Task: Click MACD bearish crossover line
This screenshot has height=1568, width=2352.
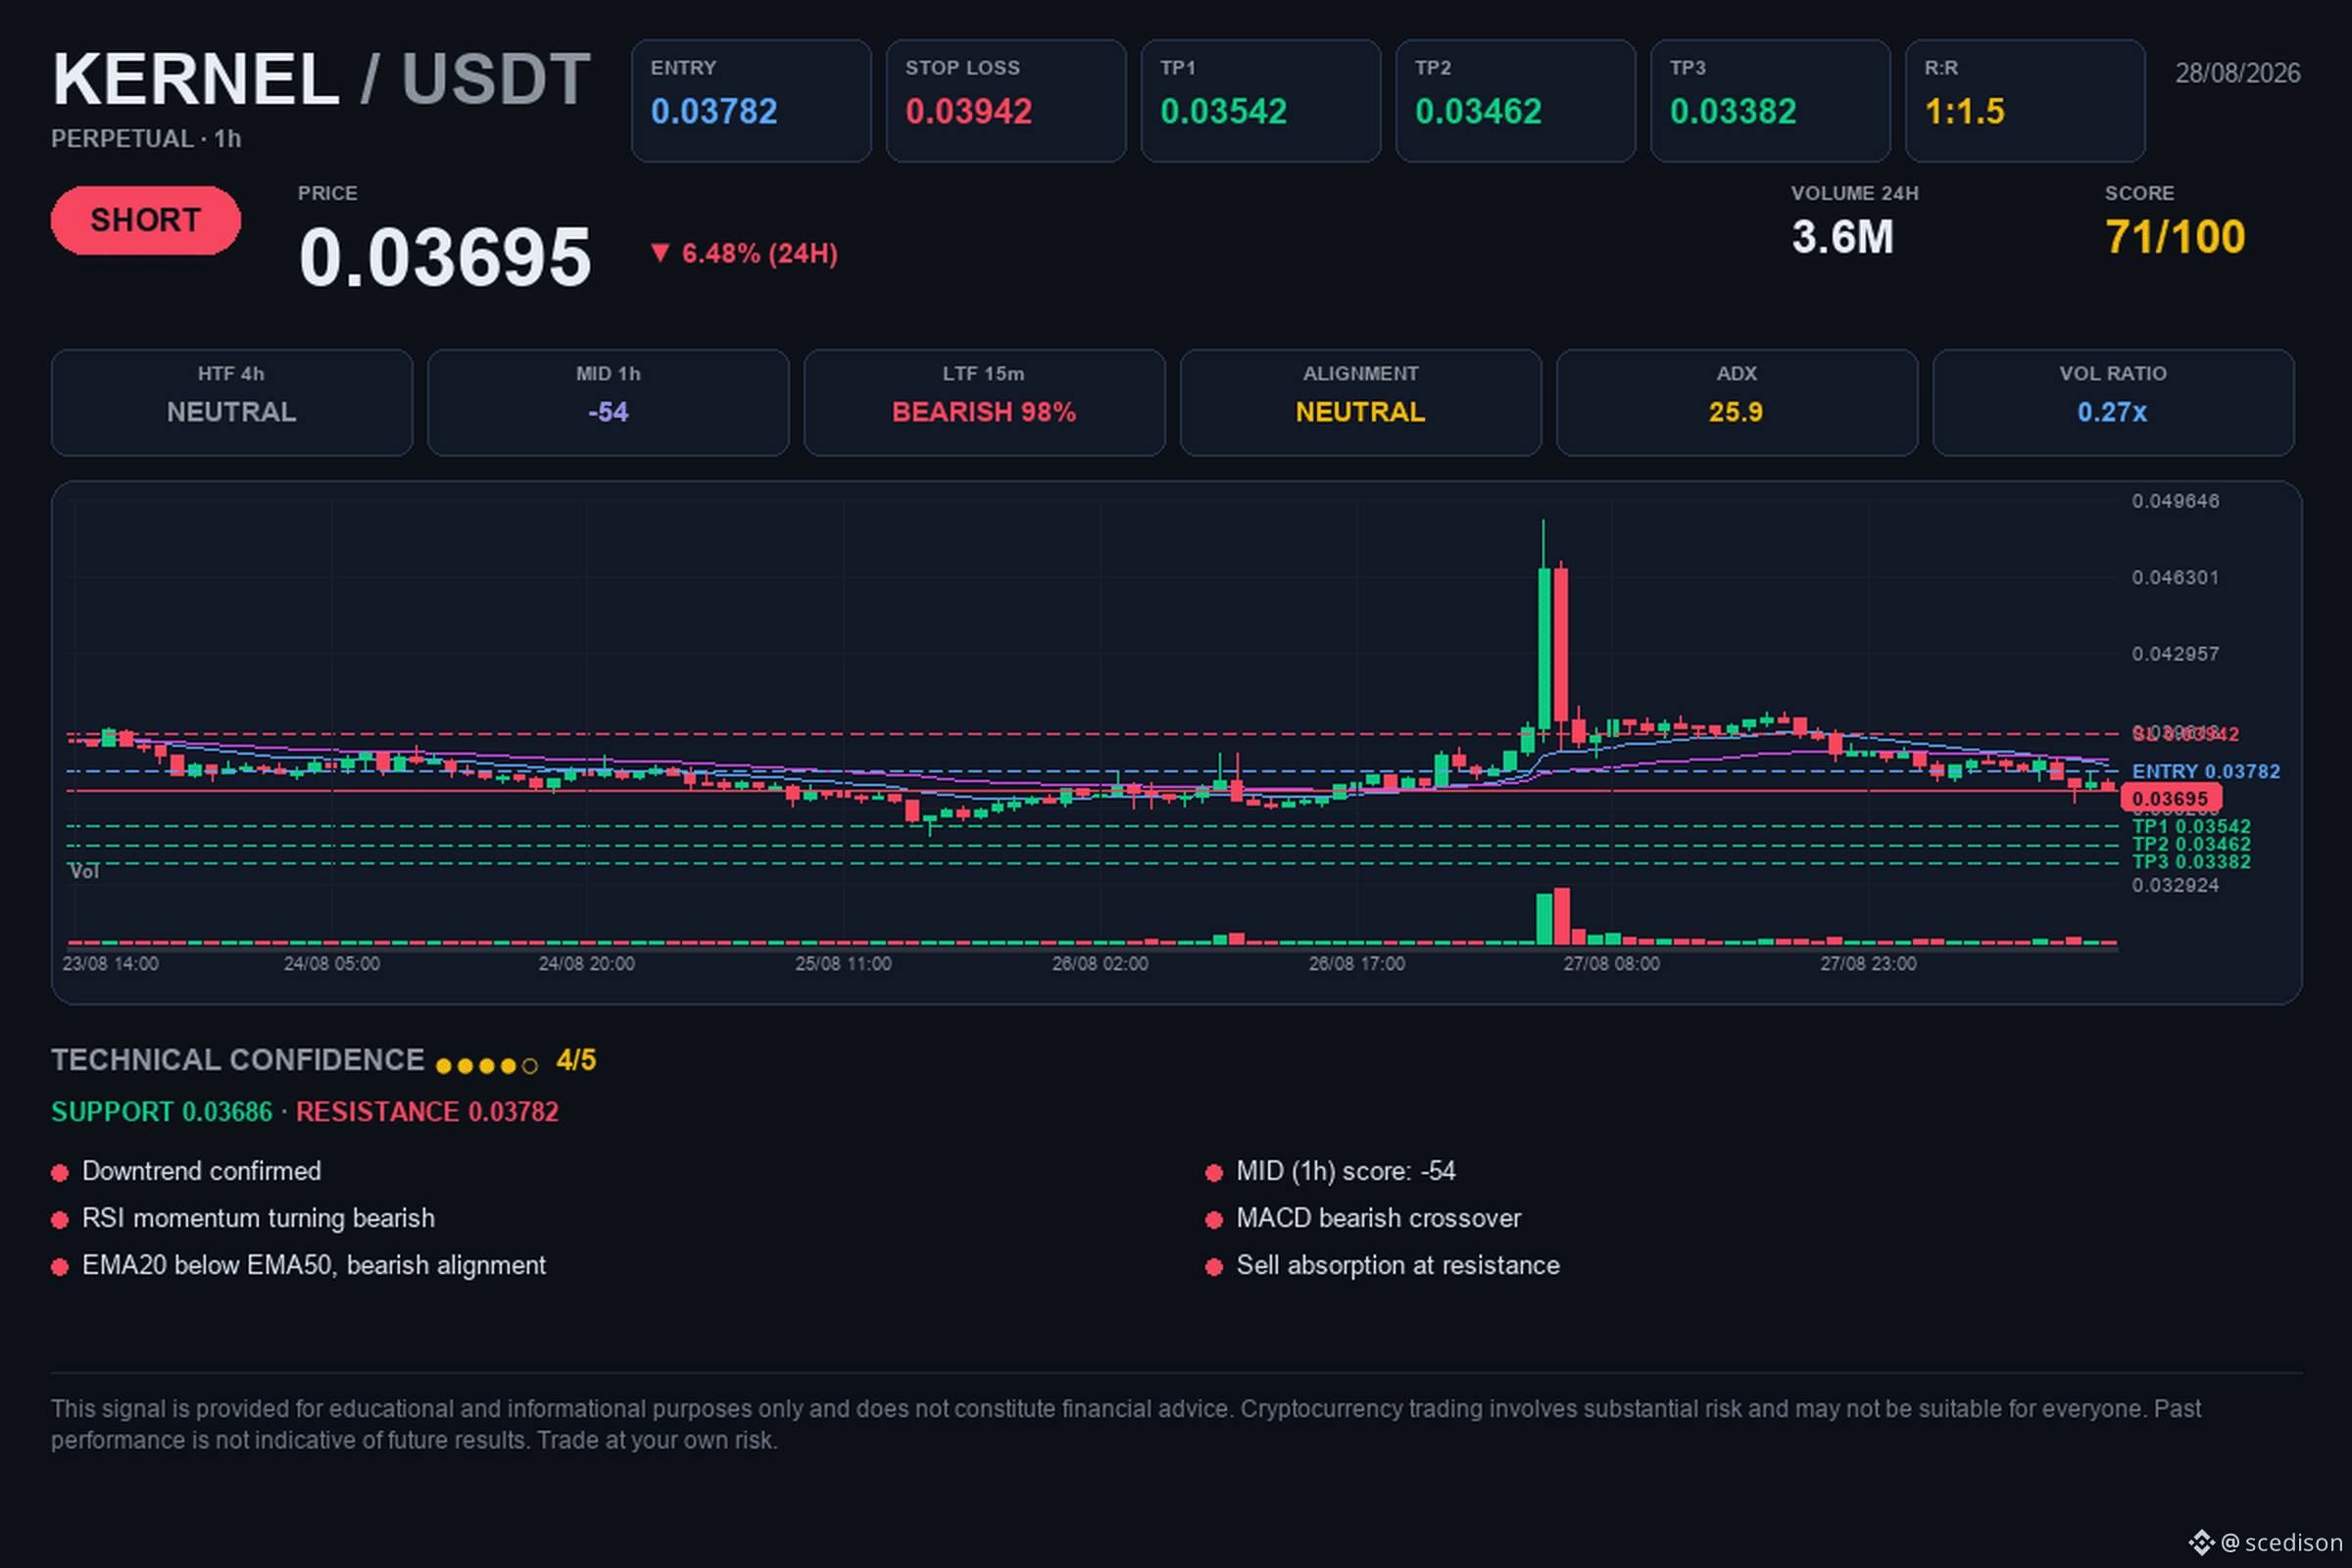Action: pos(1379,1218)
